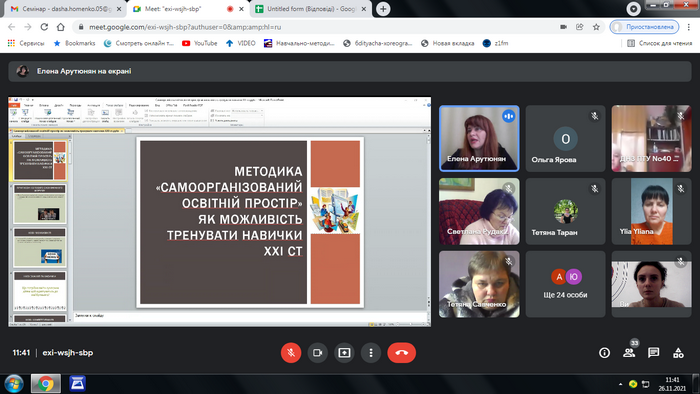700x394 pixels.
Task: Leave the call with red hang-up button
Action: [401, 353]
